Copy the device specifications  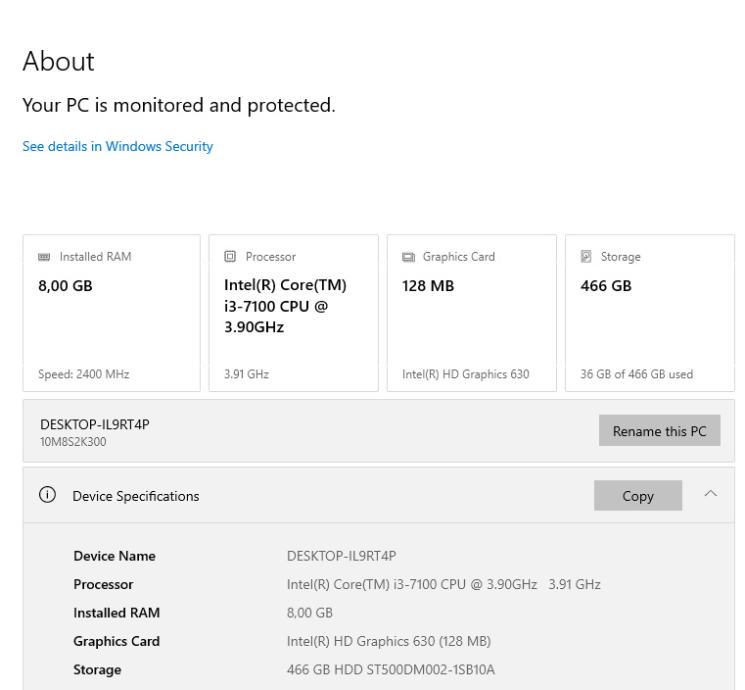(638, 495)
